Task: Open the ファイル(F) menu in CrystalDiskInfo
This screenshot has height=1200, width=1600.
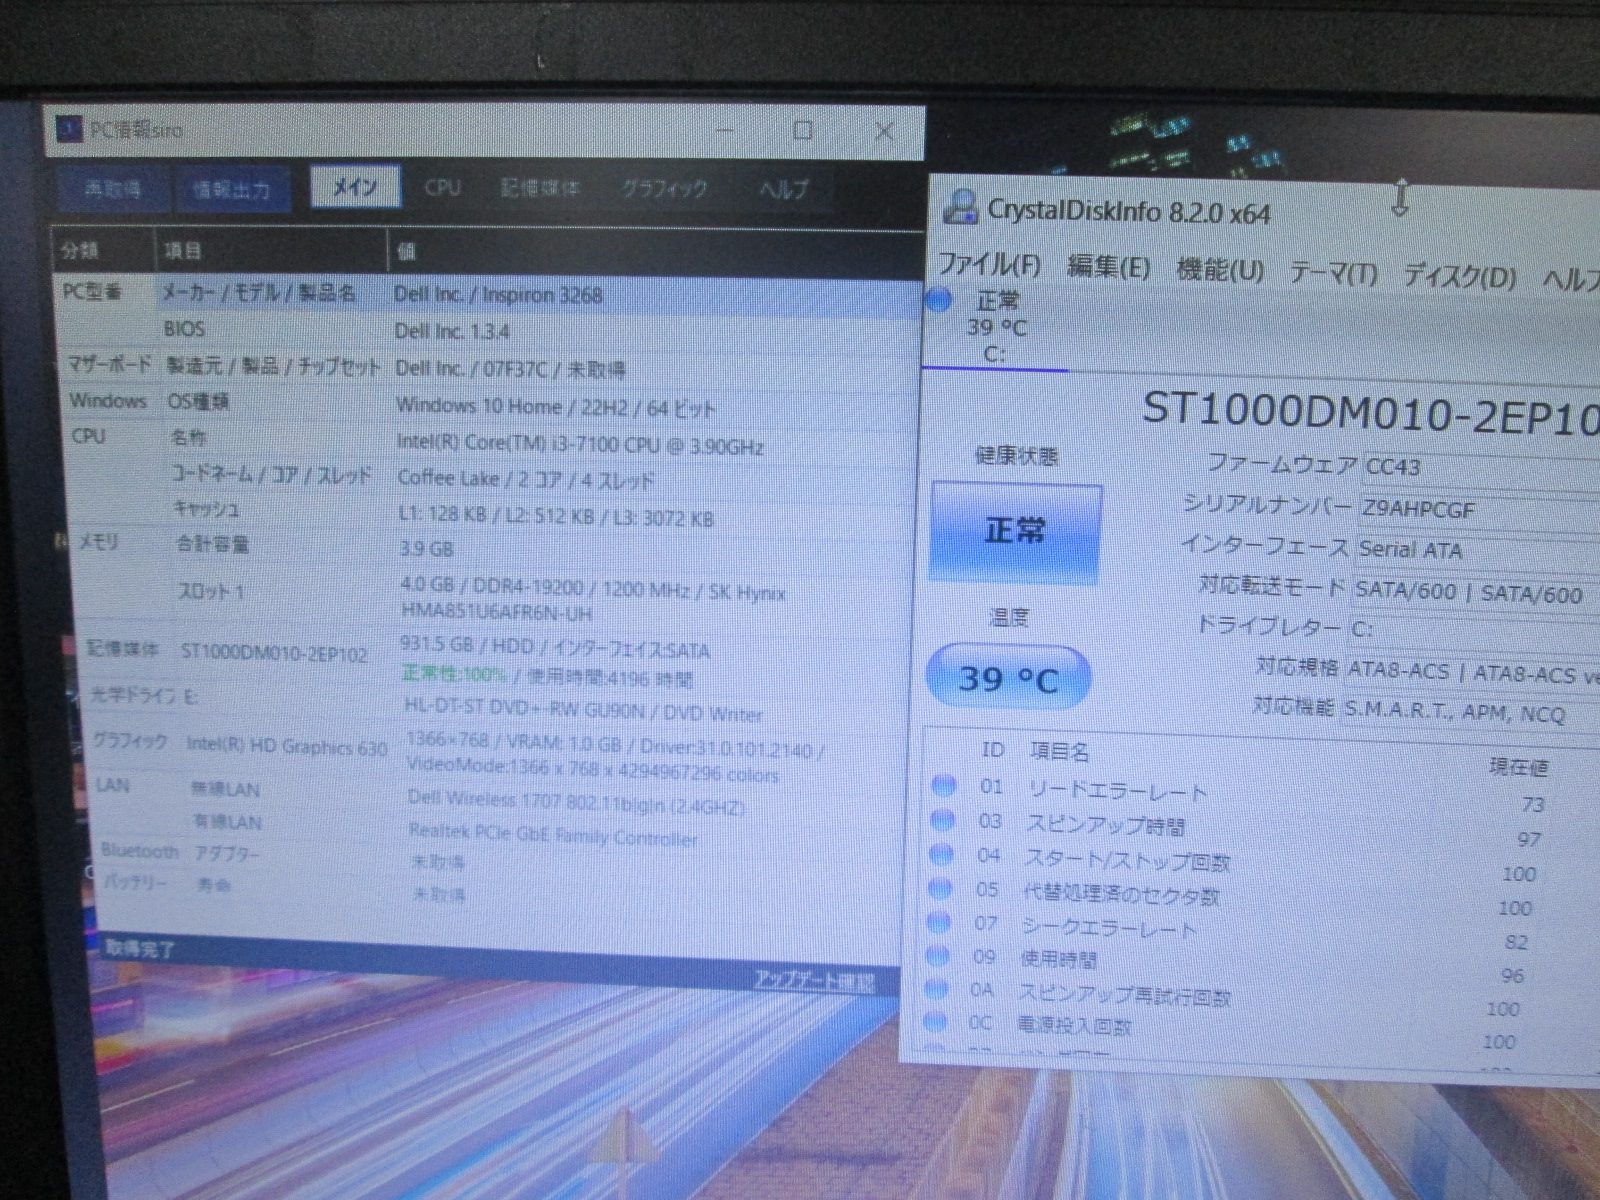Action: (x=989, y=265)
